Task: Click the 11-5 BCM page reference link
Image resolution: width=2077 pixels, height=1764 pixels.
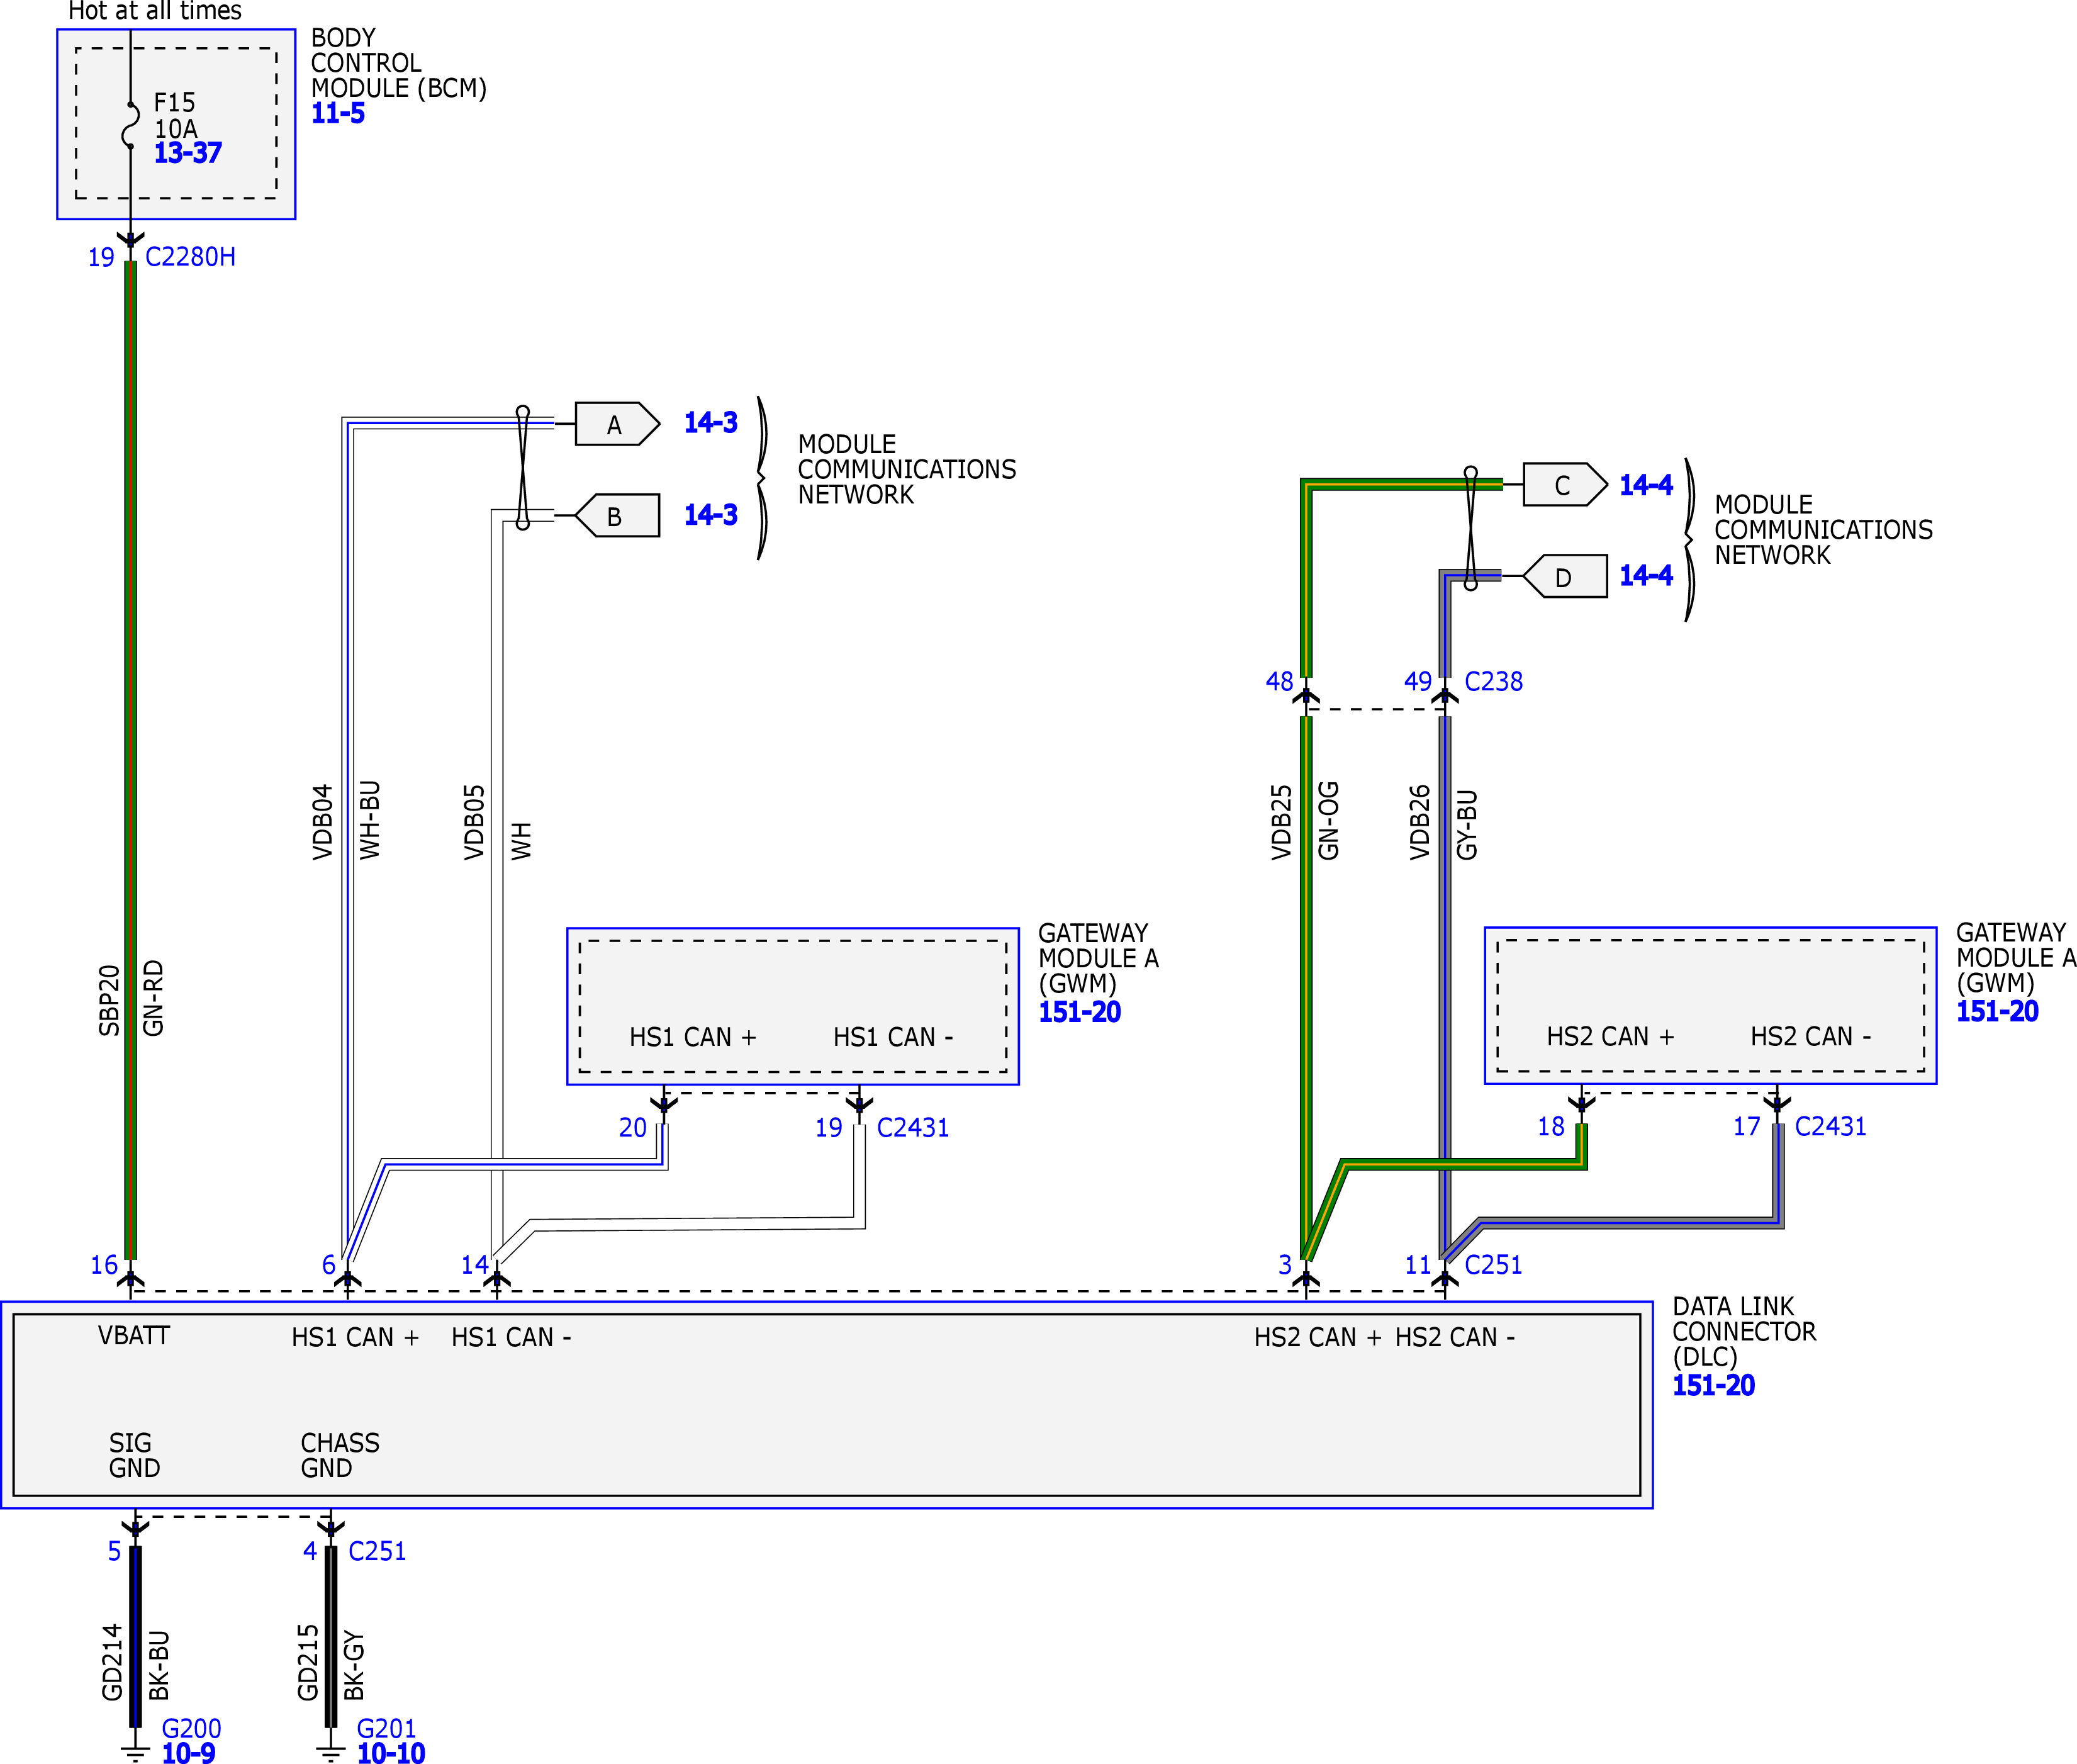Action: pyautogui.click(x=337, y=114)
